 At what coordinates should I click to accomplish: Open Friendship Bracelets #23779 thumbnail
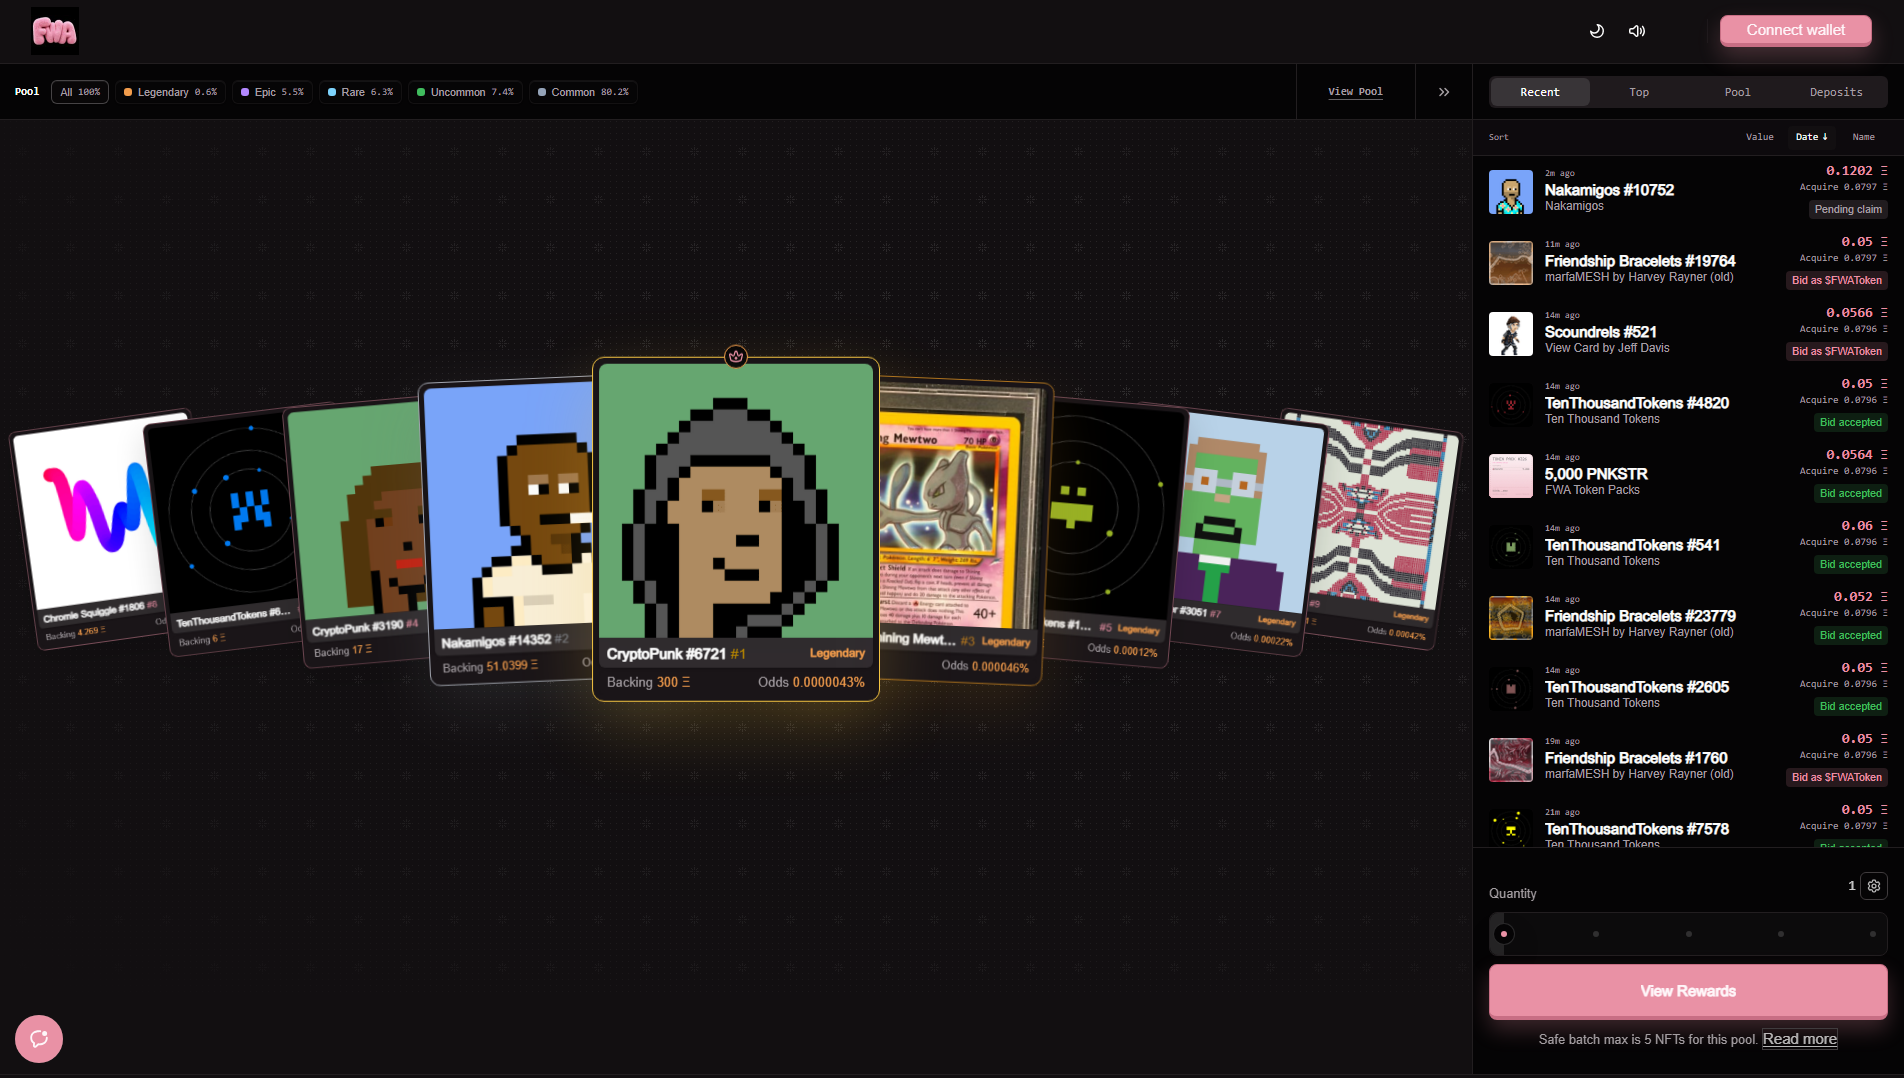pyautogui.click(x=1510, y=618)
